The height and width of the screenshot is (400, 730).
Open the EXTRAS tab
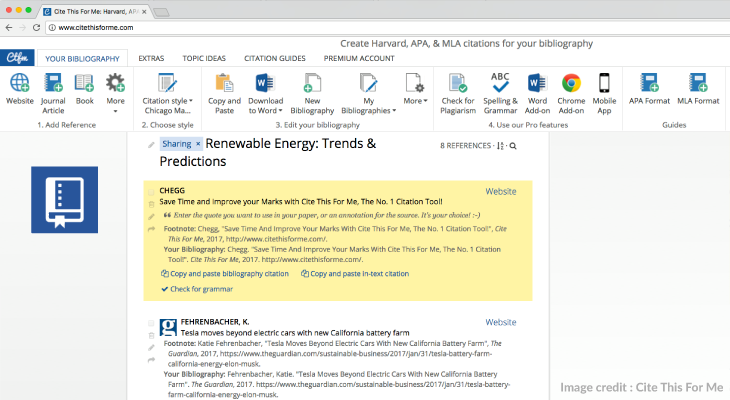coord(151,58)
